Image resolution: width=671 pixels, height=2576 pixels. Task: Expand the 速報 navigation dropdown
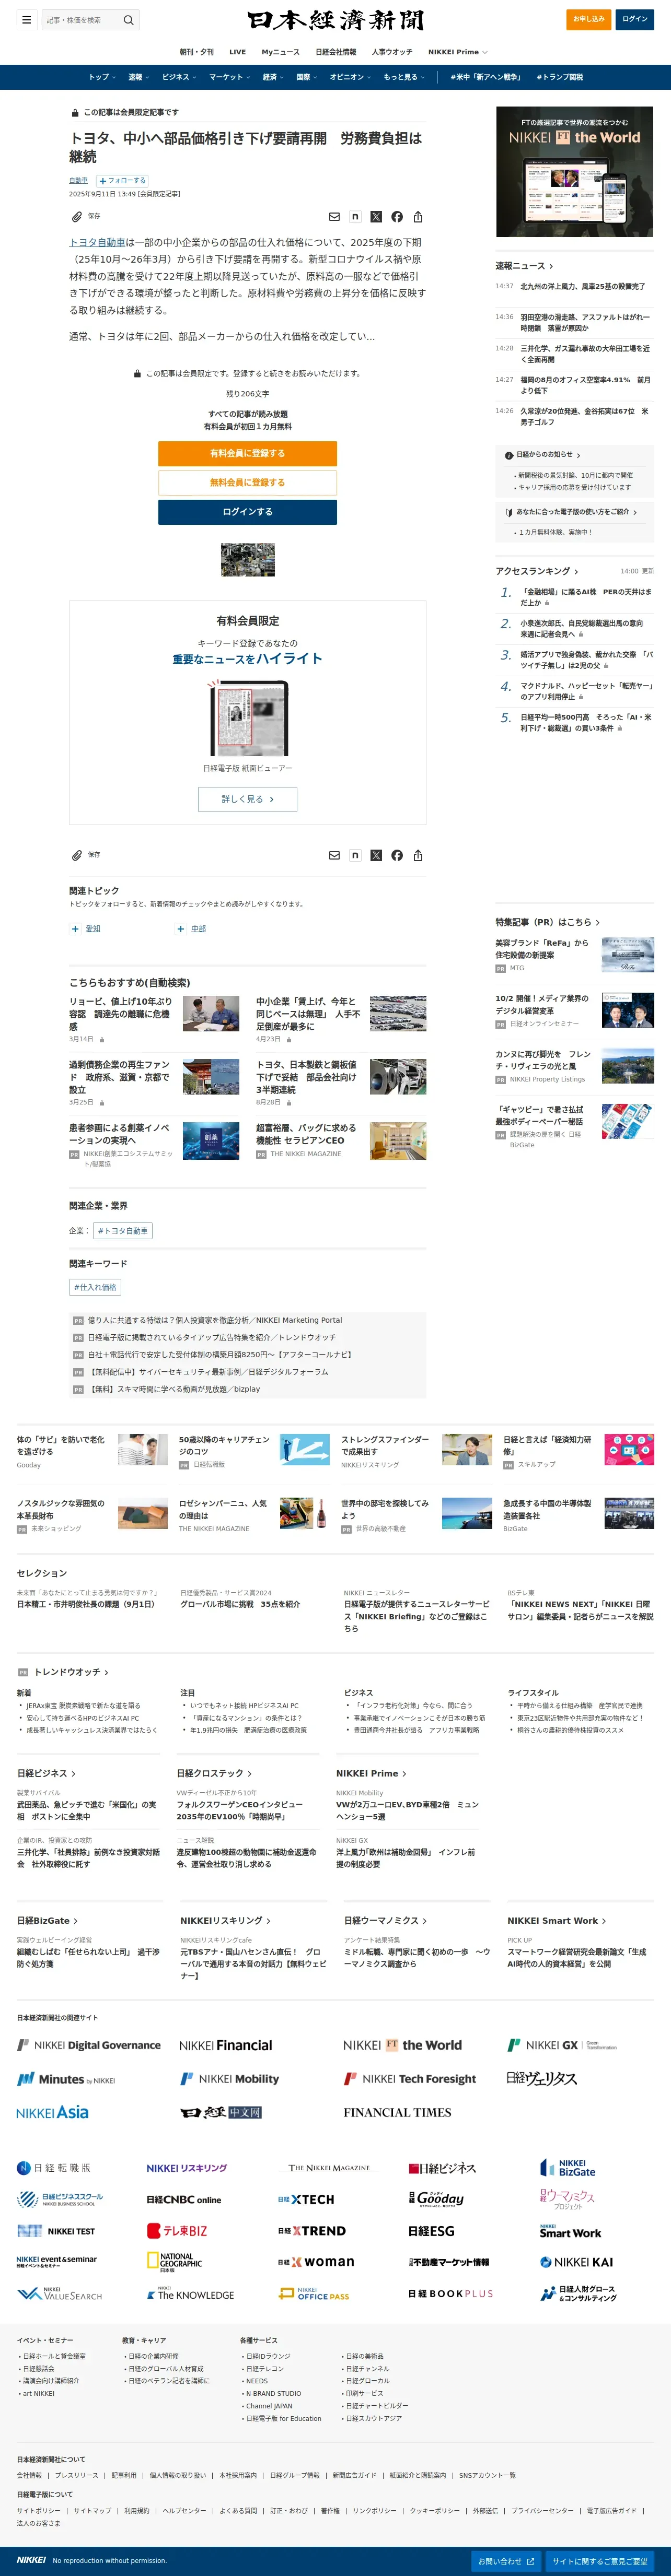click(x=139, y=77)
